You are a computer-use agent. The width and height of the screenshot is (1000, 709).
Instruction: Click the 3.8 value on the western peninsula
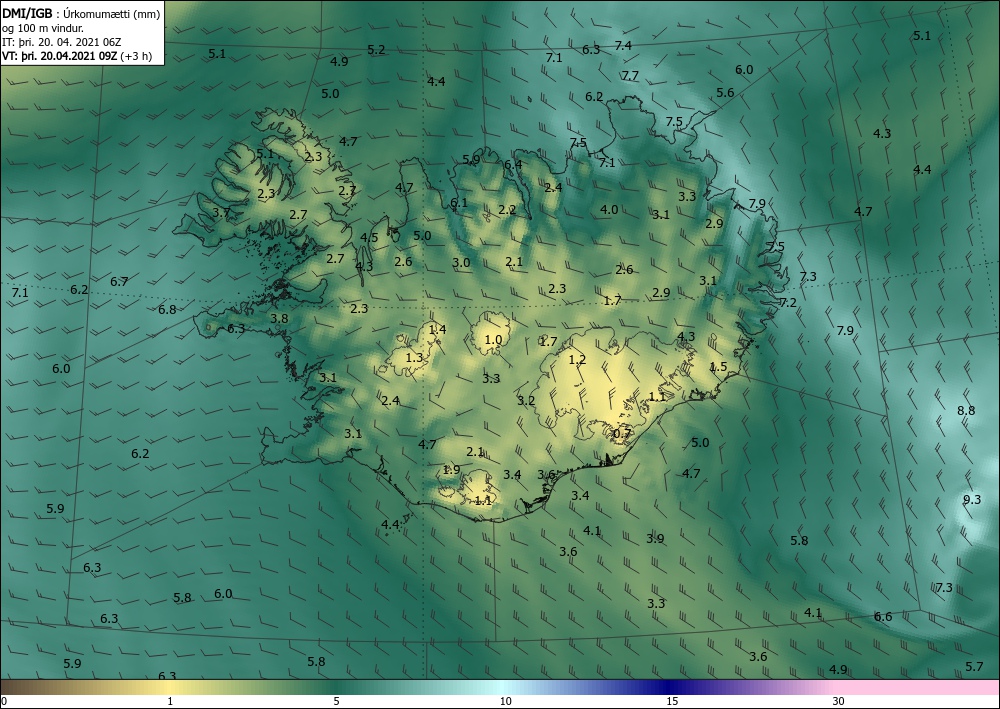[279, 318]
